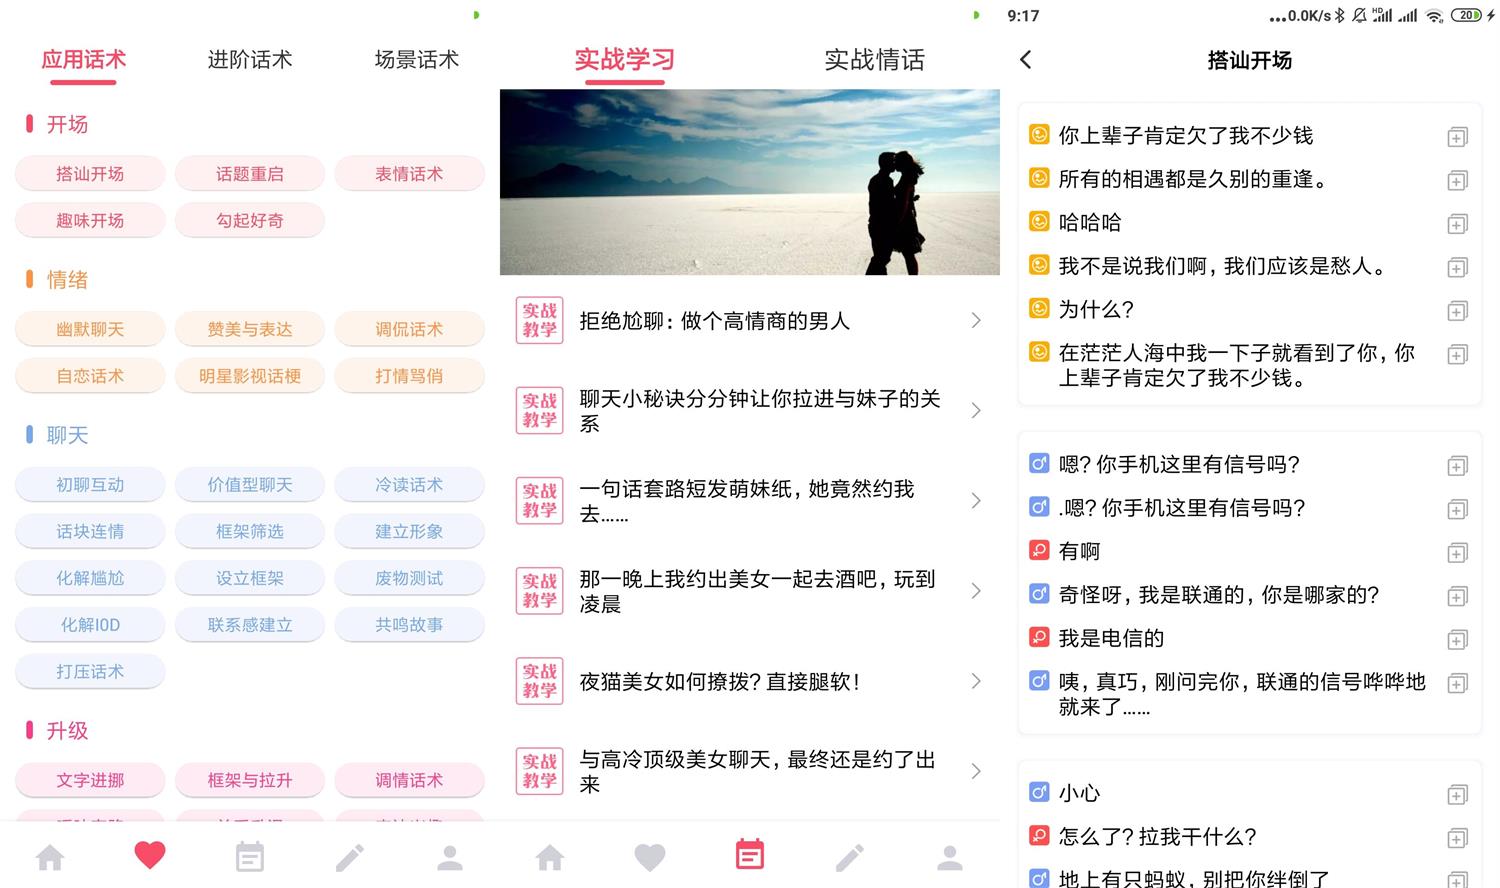Tap the smiley face icon before 为什么?
The image size is (1500, 888).
coord(1037,311)
